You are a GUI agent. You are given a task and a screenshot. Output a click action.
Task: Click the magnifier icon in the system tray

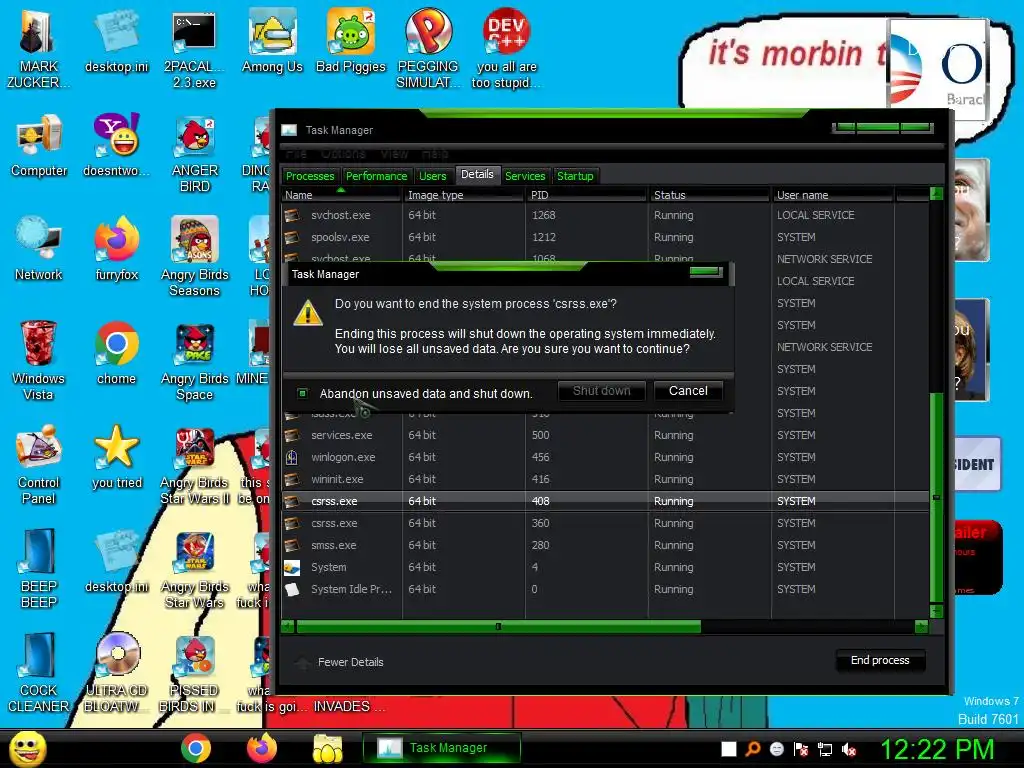coord(753,749)
